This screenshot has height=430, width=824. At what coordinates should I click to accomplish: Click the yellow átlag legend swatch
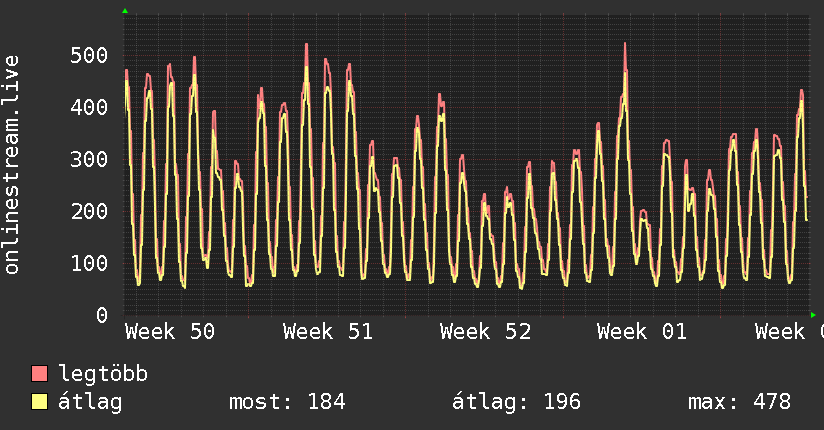[x=39, y=402]
